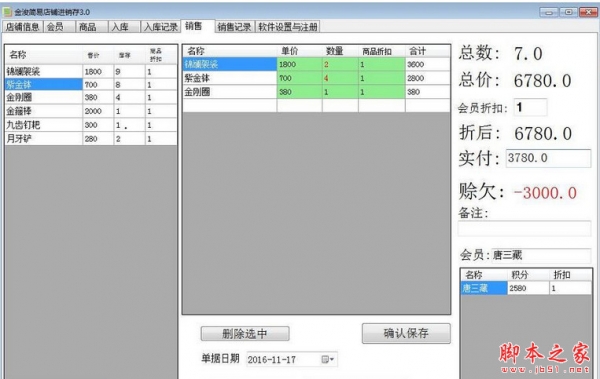Select 紫金钵 row in sales table
The height and width of the screenshot is (379, 600).
(230, 78)
